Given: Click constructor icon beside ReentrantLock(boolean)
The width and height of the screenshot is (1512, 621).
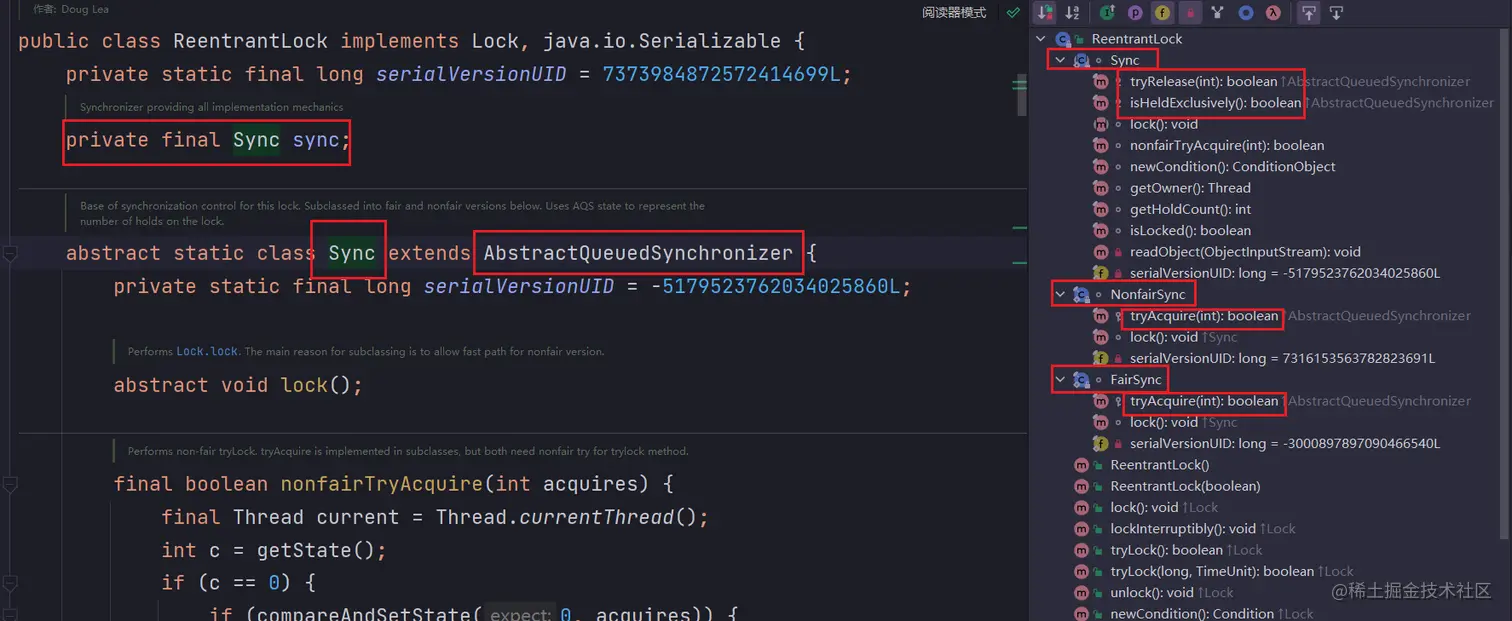Looking at the screenshot, I should (1081, 486).
